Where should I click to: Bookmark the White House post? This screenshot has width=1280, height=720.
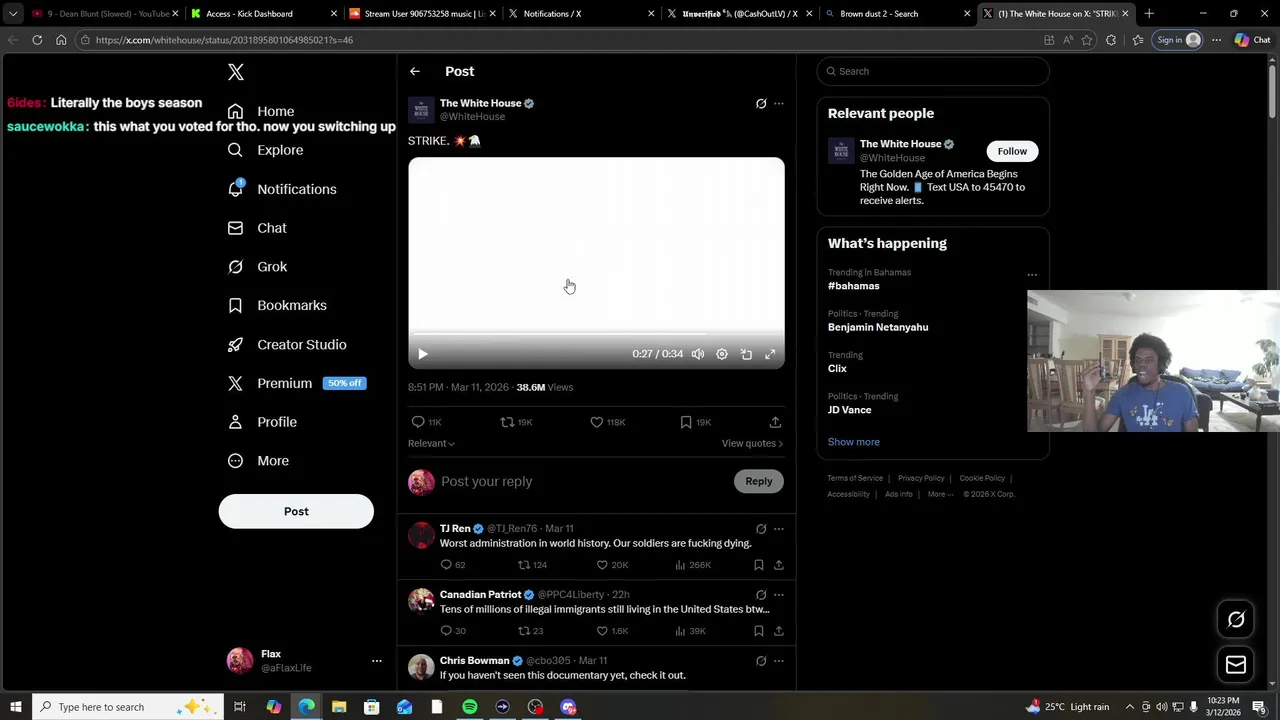click(694, 422)
